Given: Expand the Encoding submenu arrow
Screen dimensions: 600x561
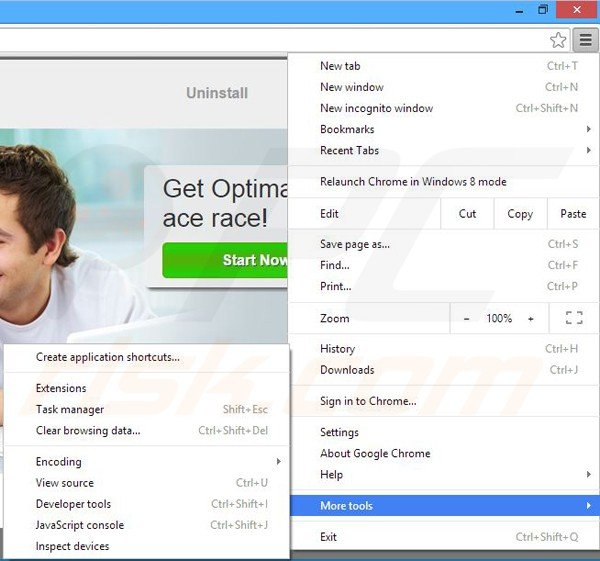Looking at the screenshot, I should tap(279, 462).
